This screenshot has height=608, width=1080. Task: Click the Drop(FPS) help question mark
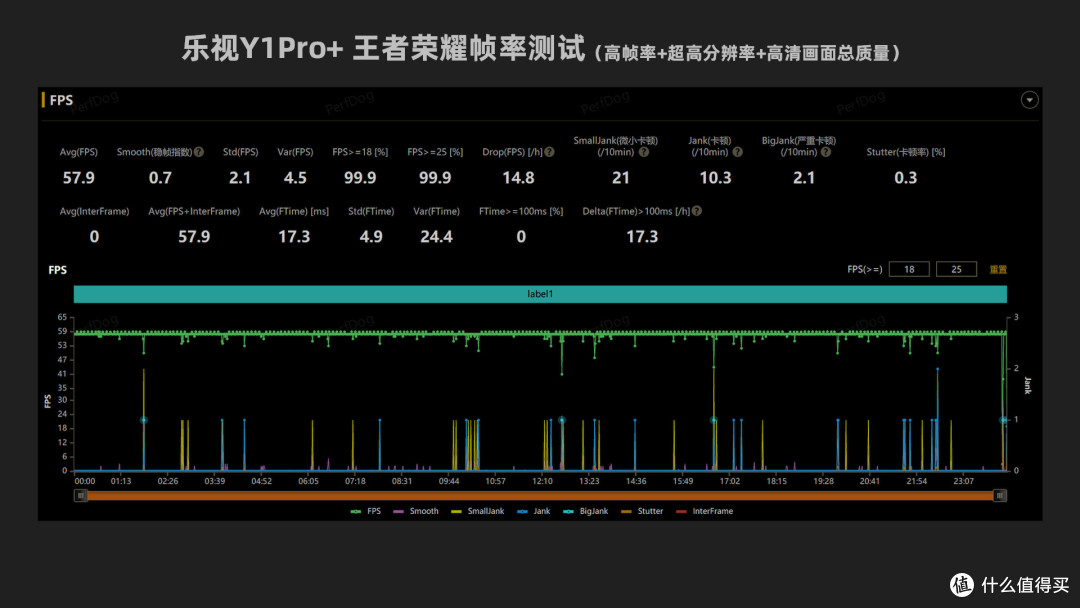pyautogui.click(x=551, y=152)
